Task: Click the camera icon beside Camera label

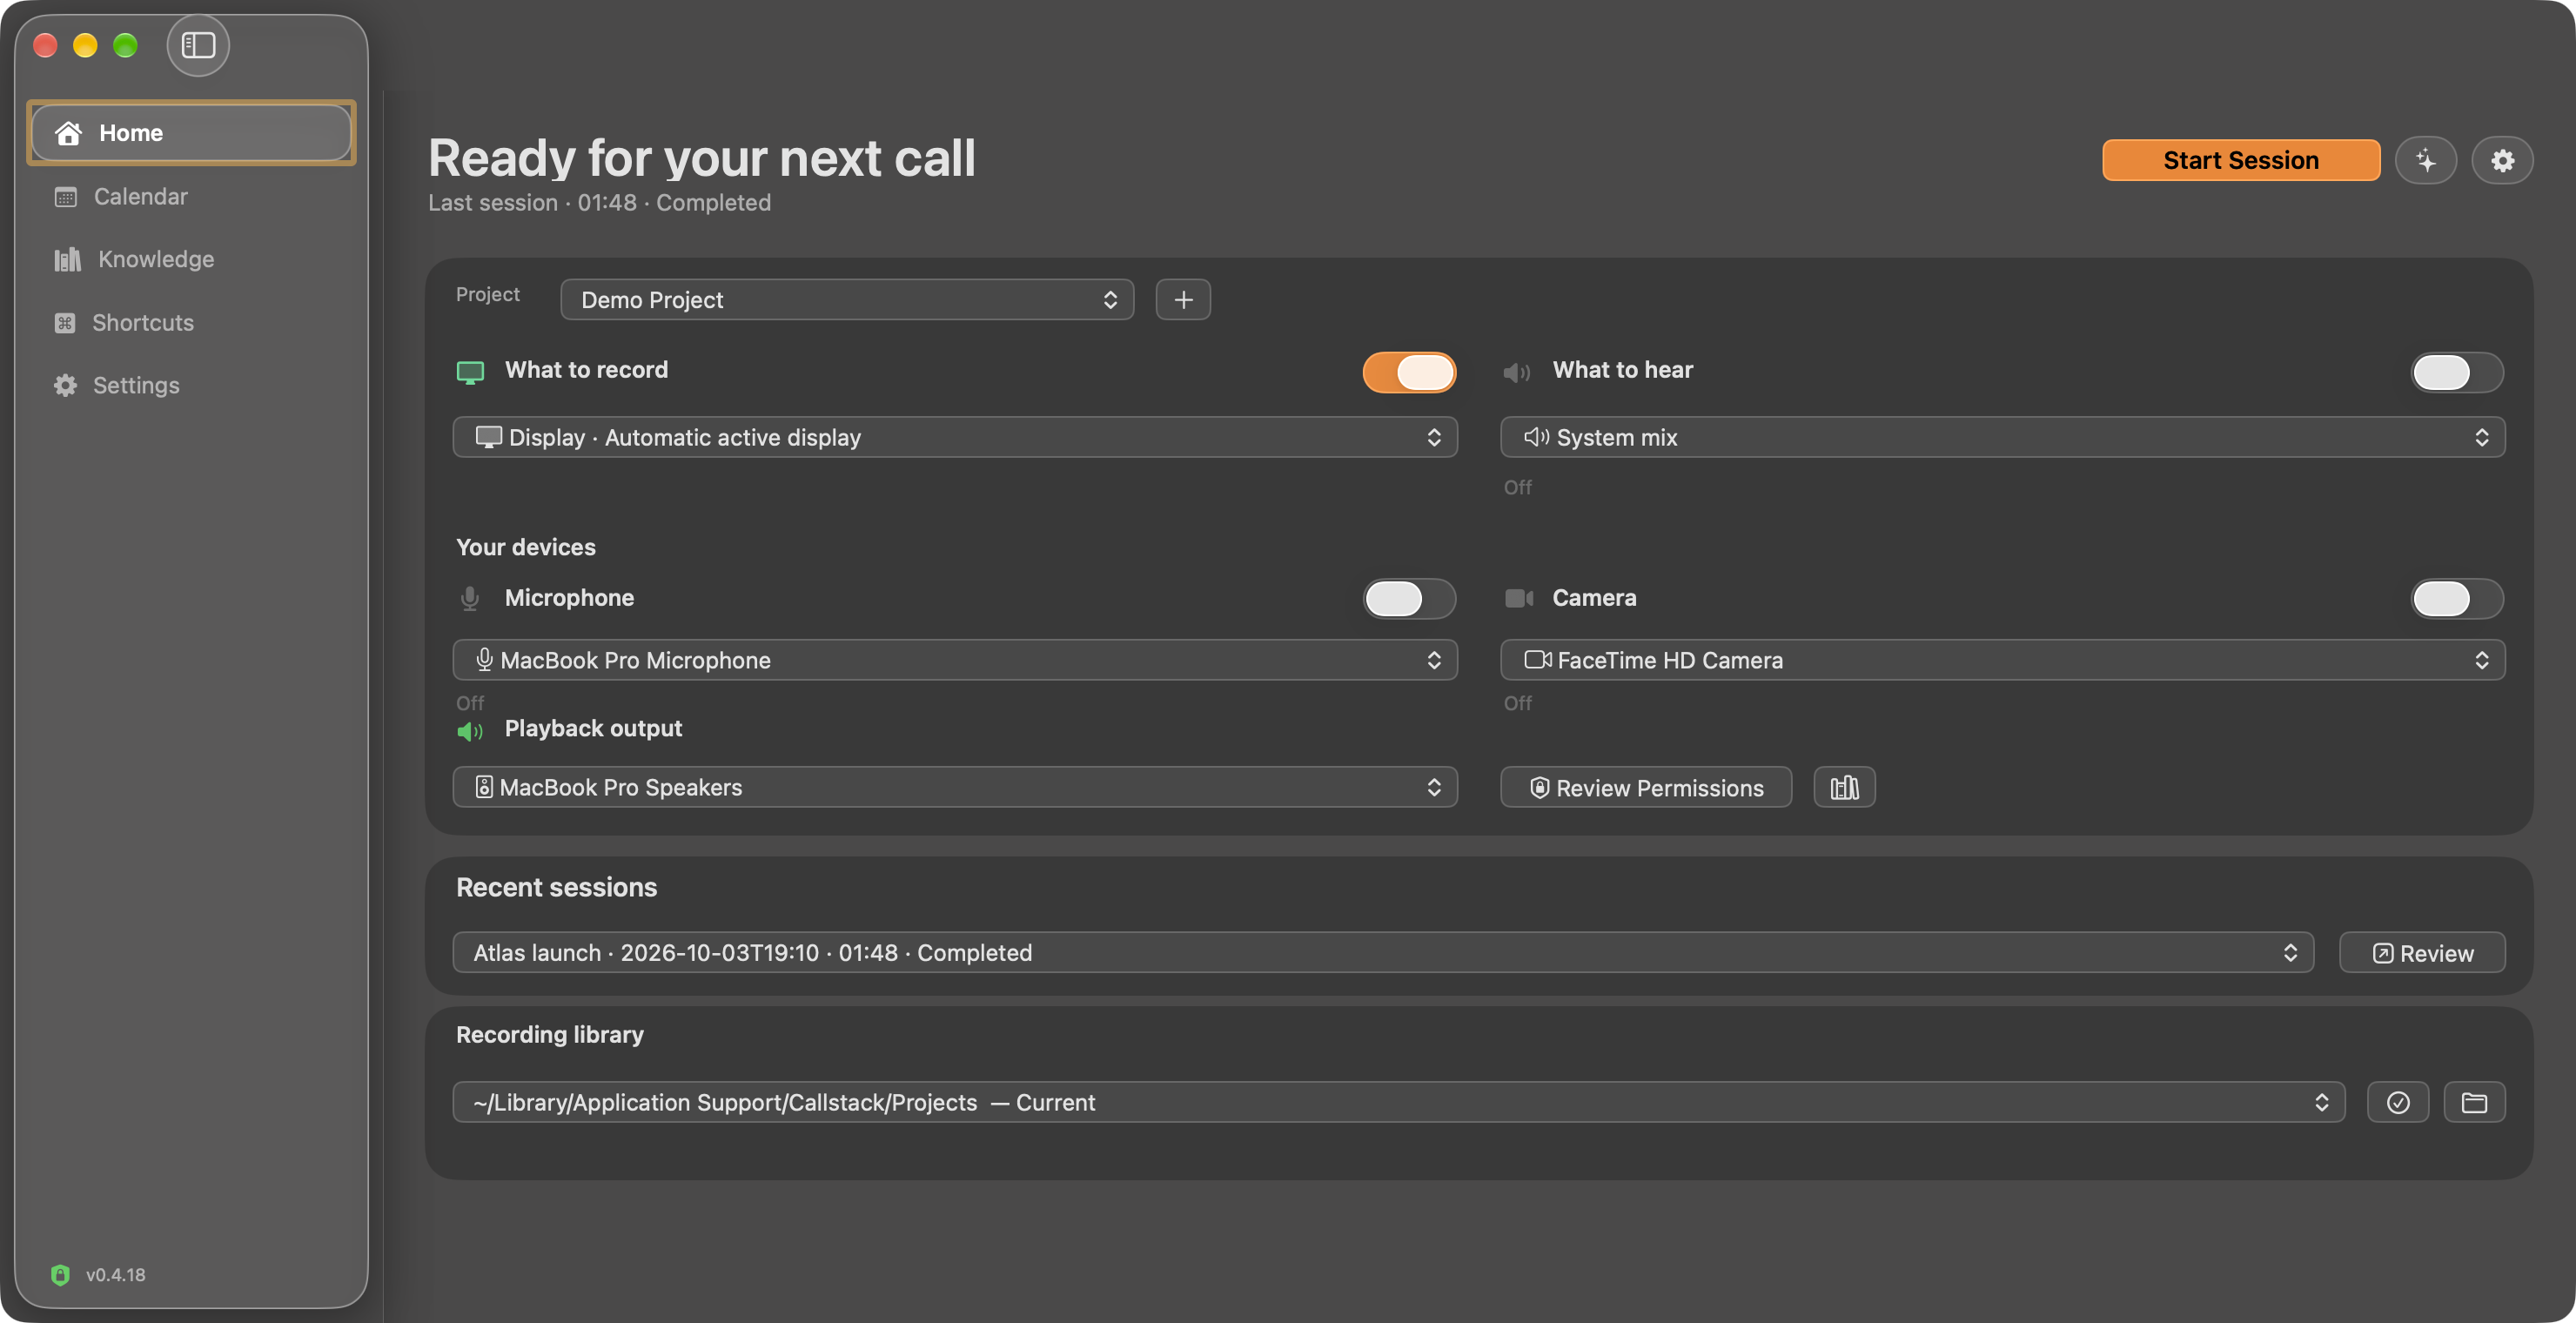Action: (1519, 598)
